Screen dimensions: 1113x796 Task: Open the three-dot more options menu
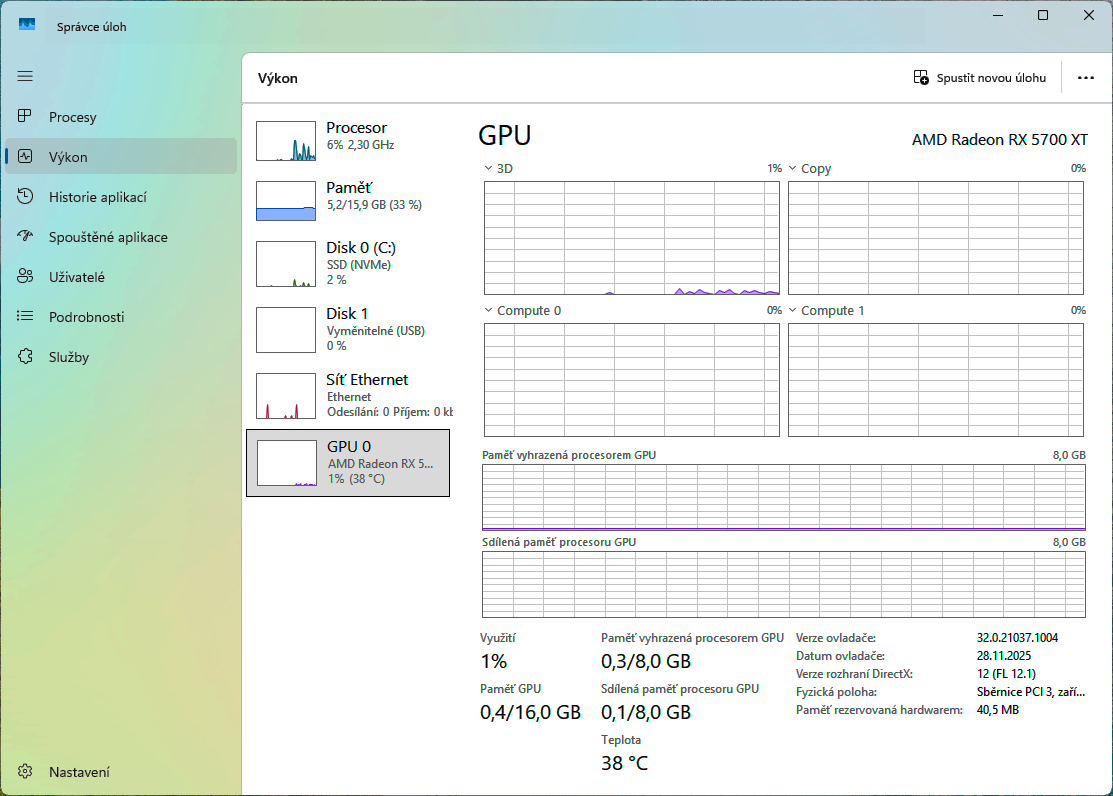(1085, 78)
